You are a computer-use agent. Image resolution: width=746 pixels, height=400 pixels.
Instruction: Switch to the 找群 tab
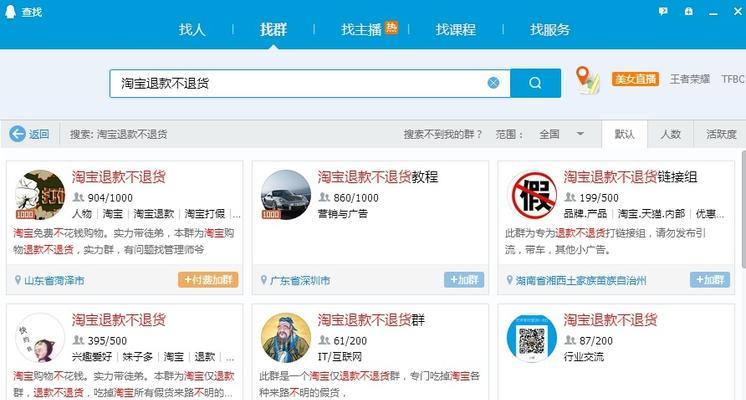pos(273,29)
